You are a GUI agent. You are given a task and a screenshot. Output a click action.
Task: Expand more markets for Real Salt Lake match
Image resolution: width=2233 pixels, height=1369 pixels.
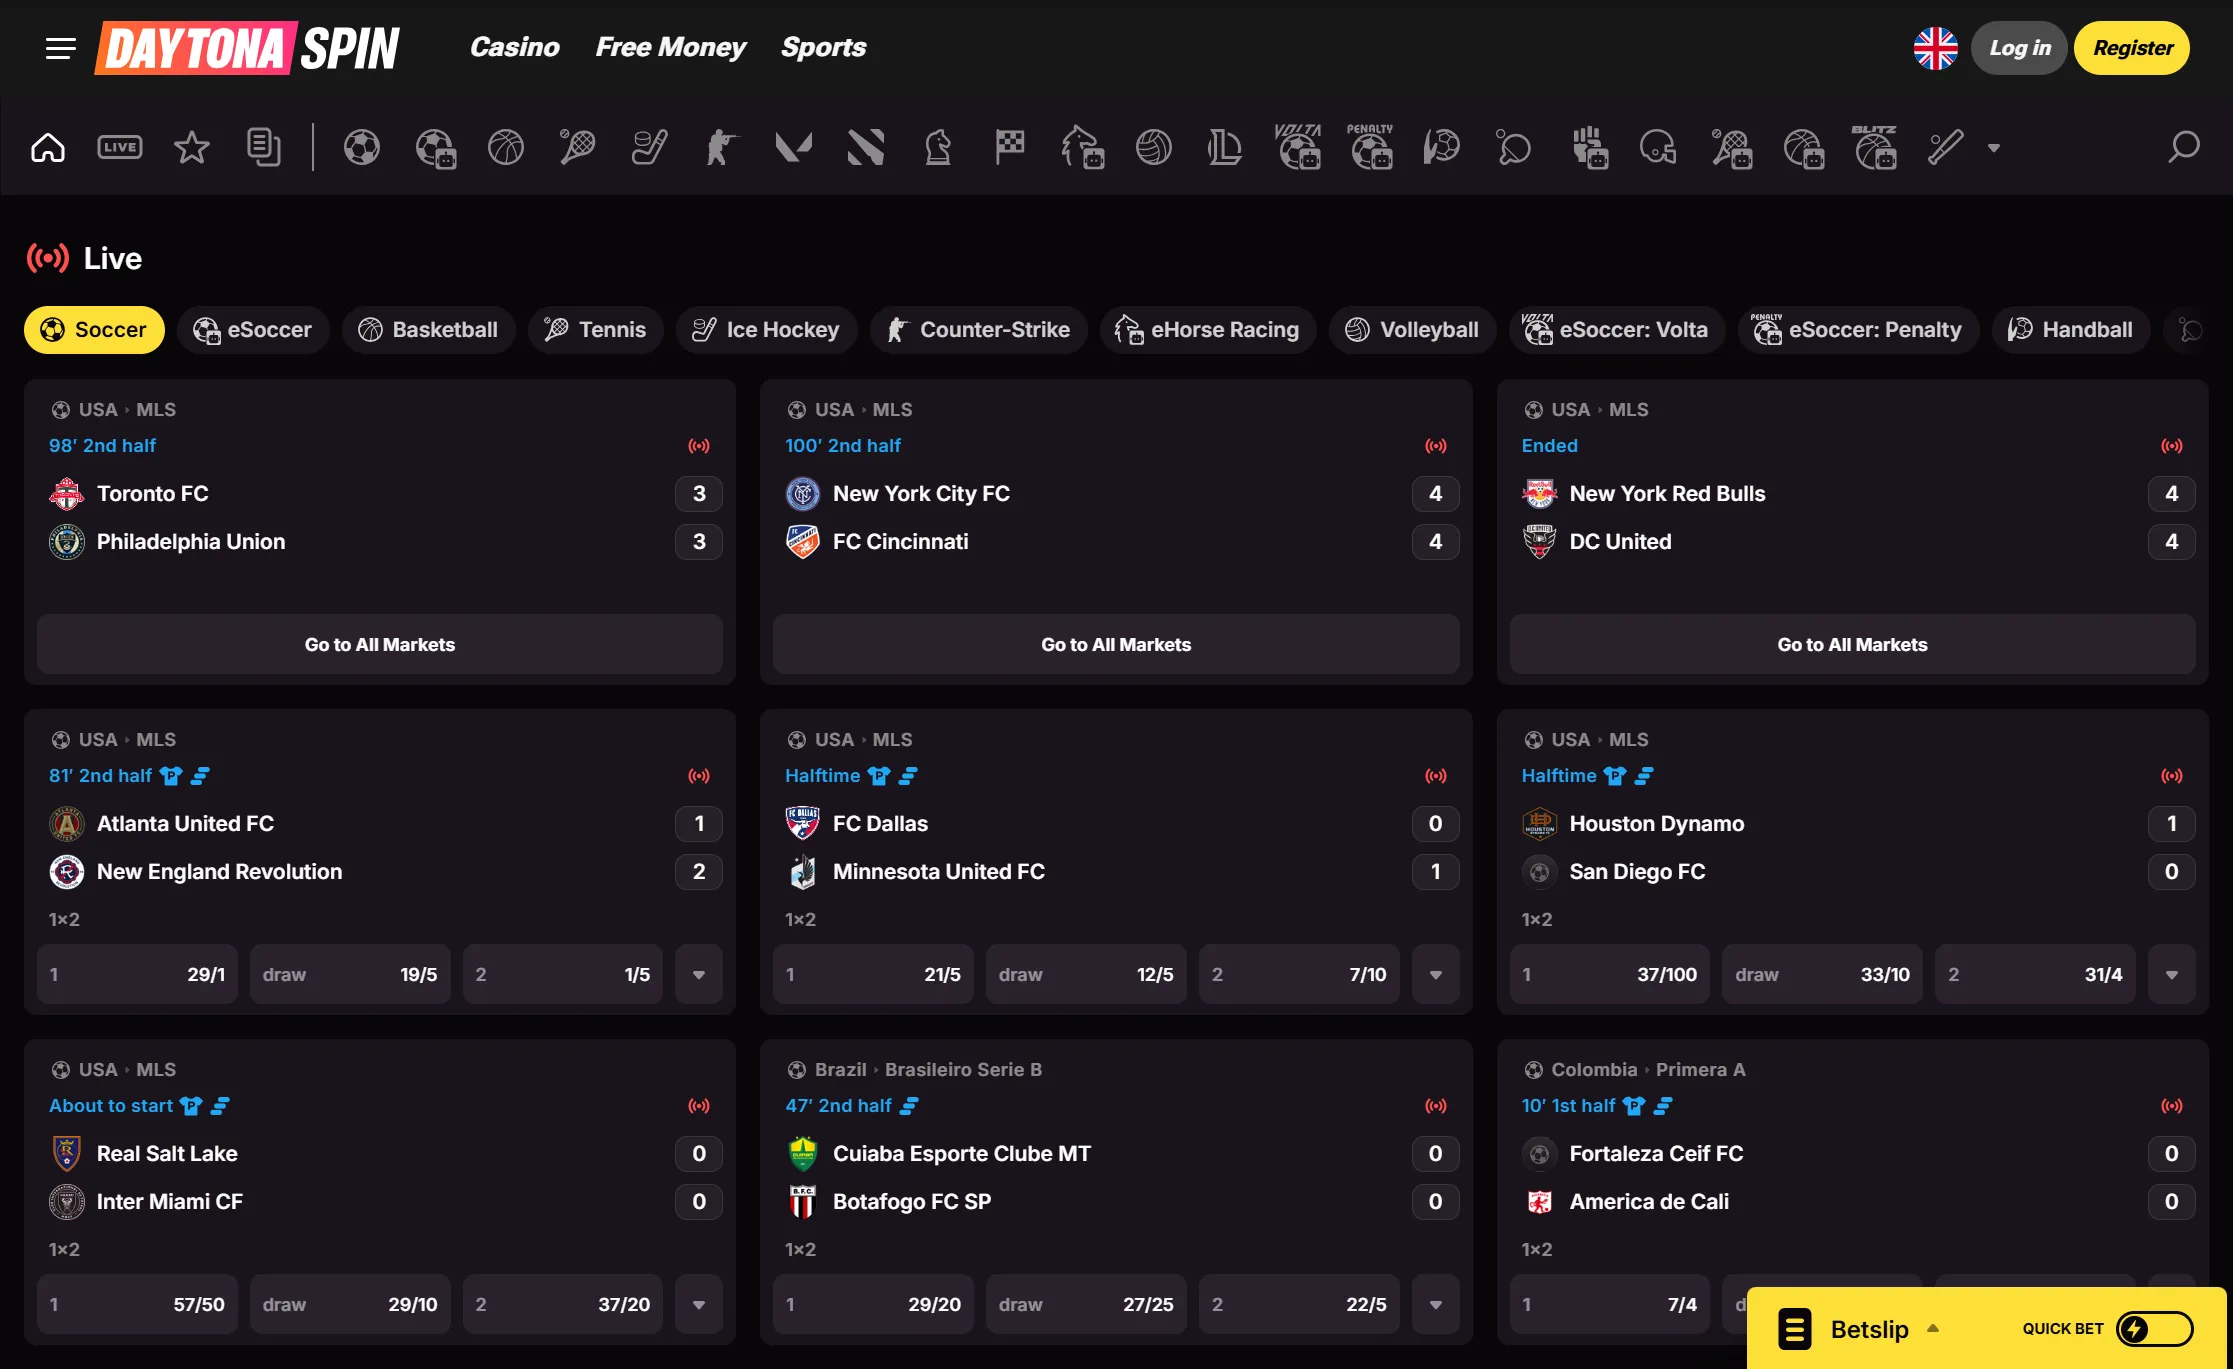pos(699,1305)
